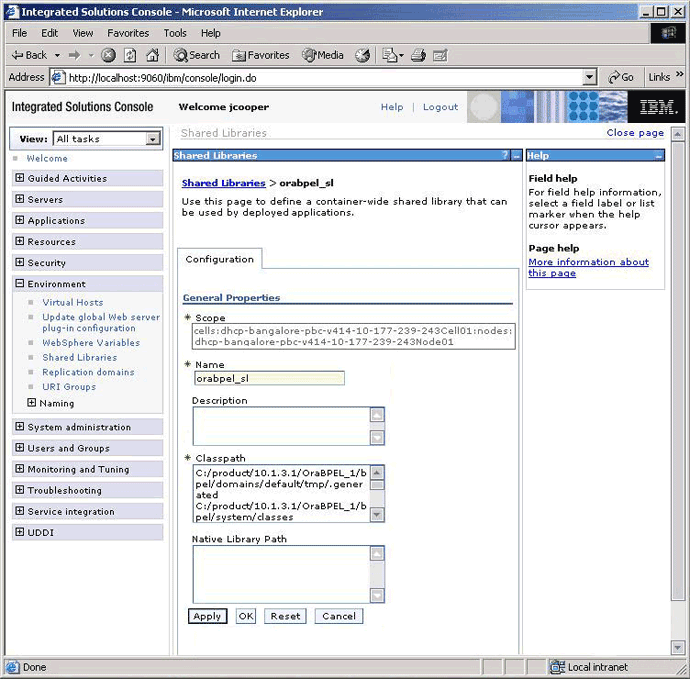Collapse the Environment section

click(x=19, y=283)
